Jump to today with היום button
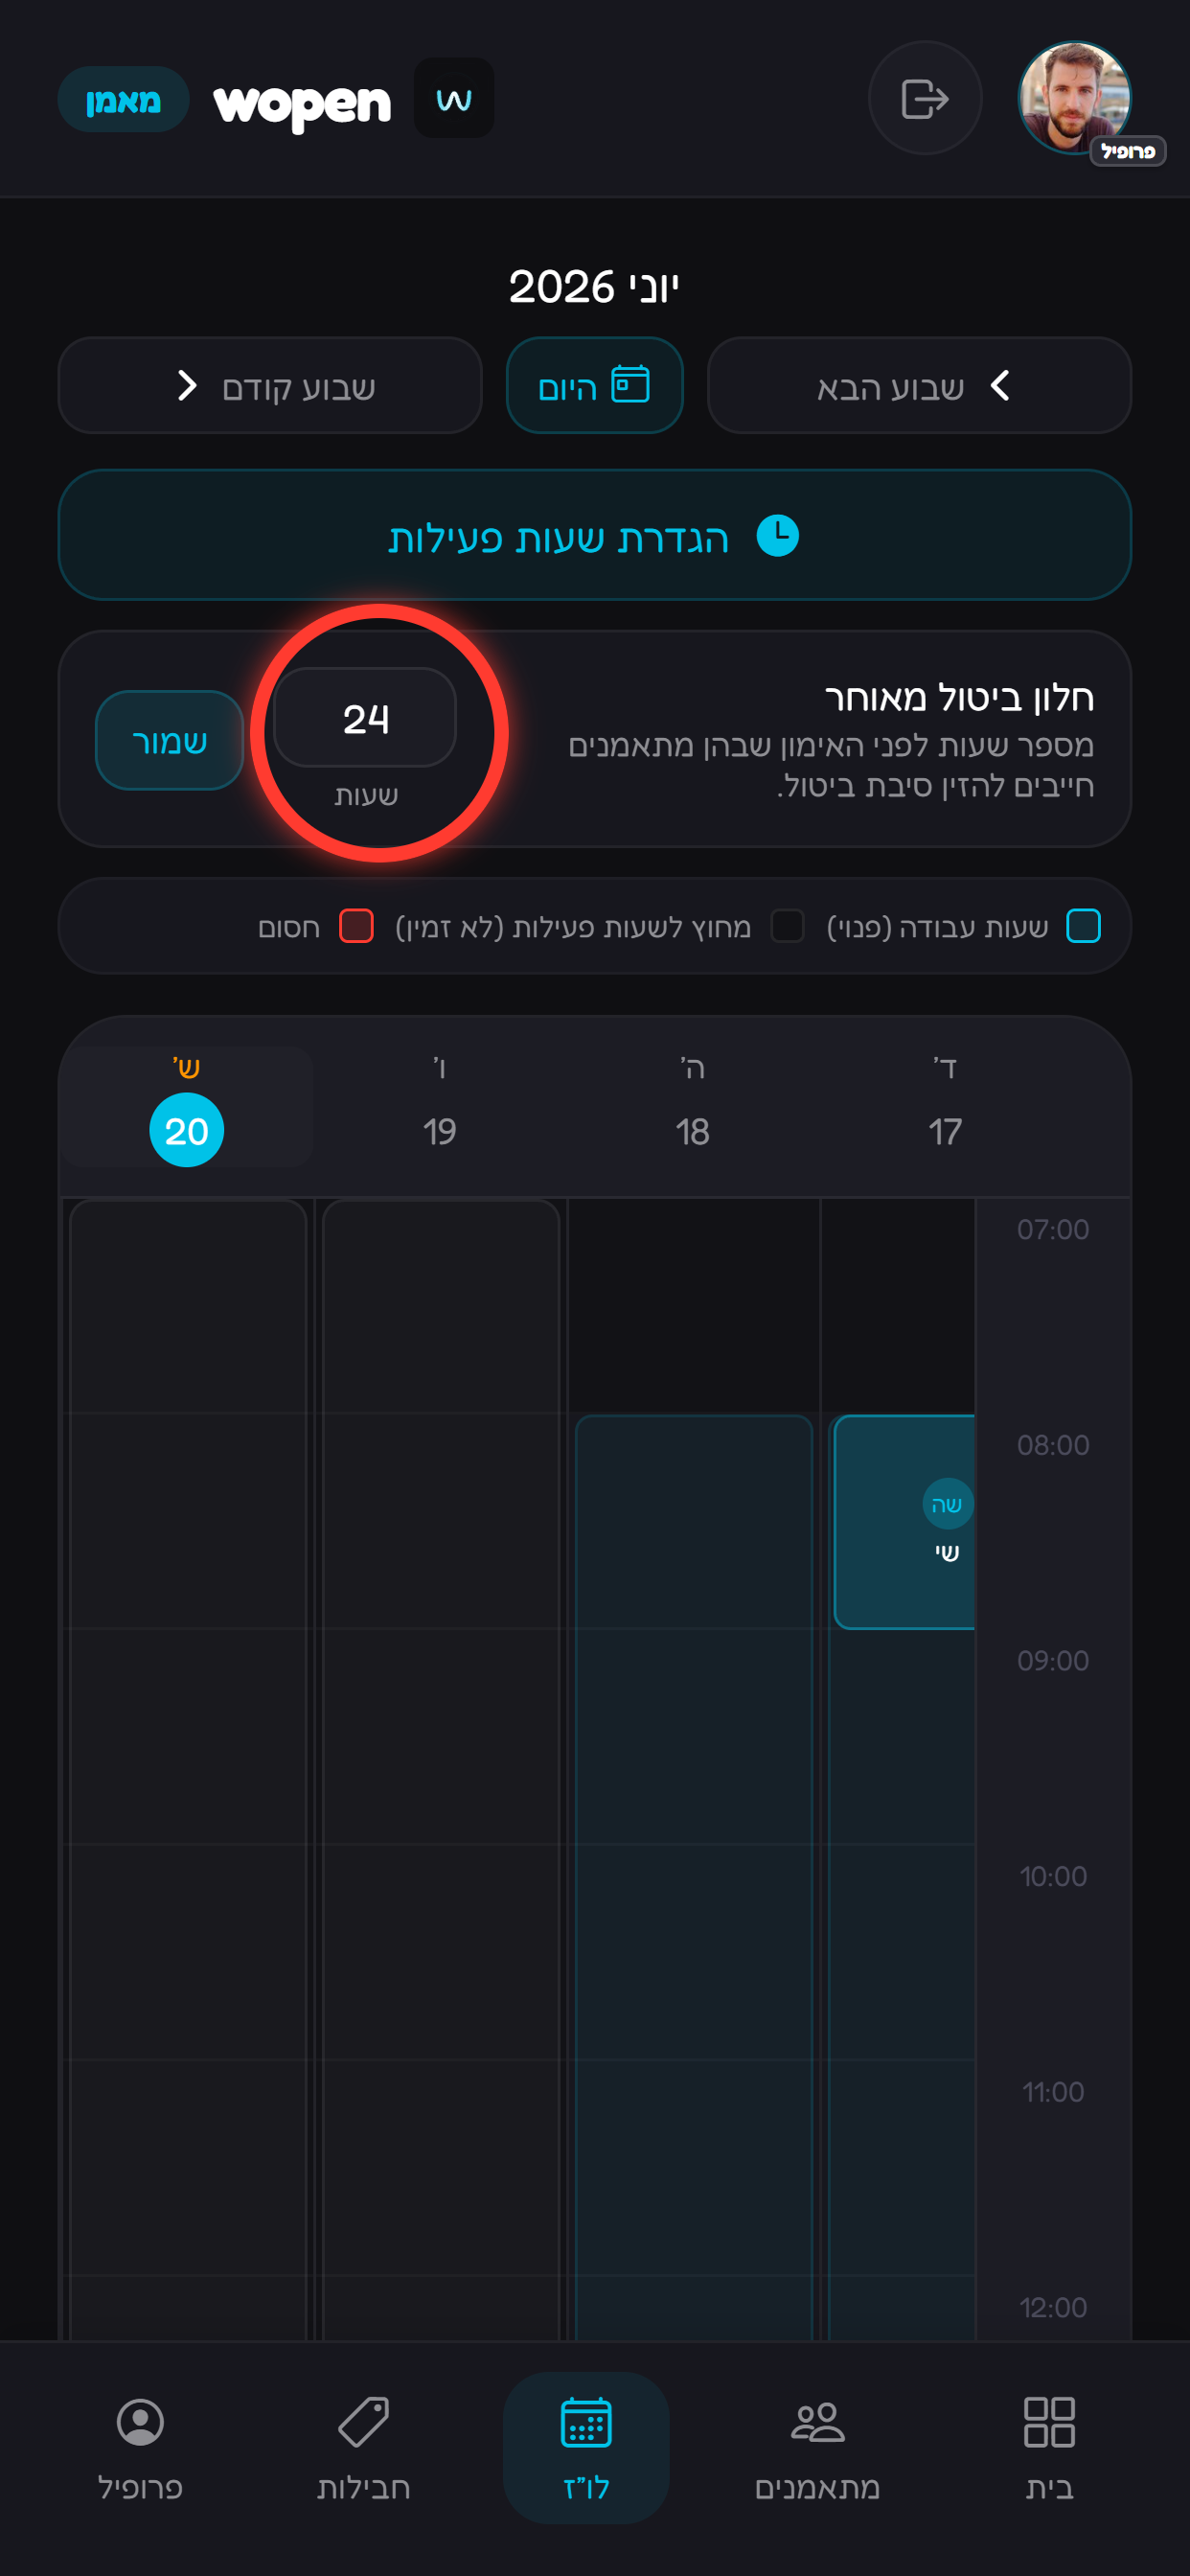1190x2576 pixels. (594, 385)
